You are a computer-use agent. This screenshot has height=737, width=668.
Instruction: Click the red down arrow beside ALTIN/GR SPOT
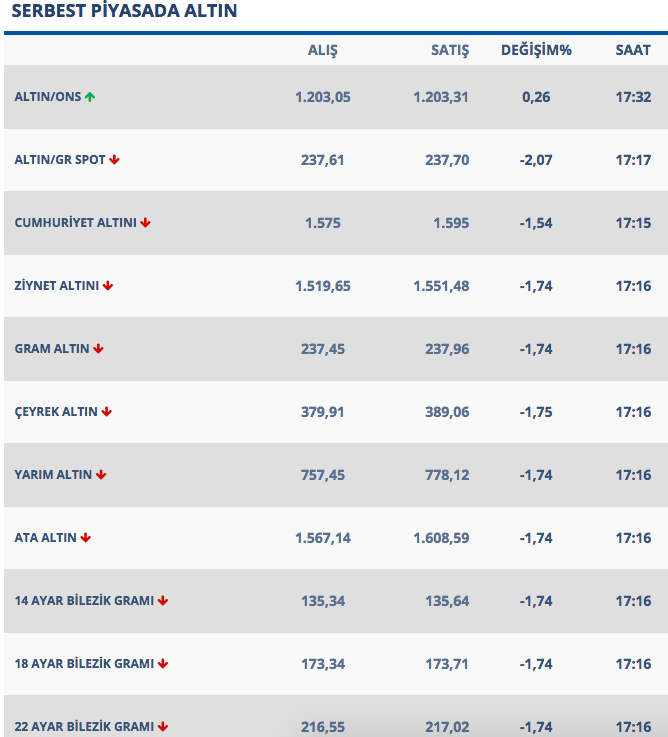coord(115,160)
